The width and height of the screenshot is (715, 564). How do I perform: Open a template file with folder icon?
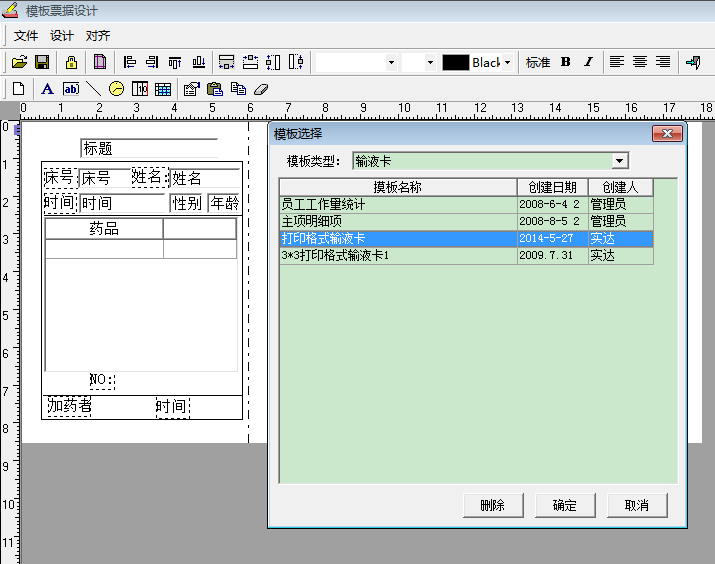click(x=19, y=62)
